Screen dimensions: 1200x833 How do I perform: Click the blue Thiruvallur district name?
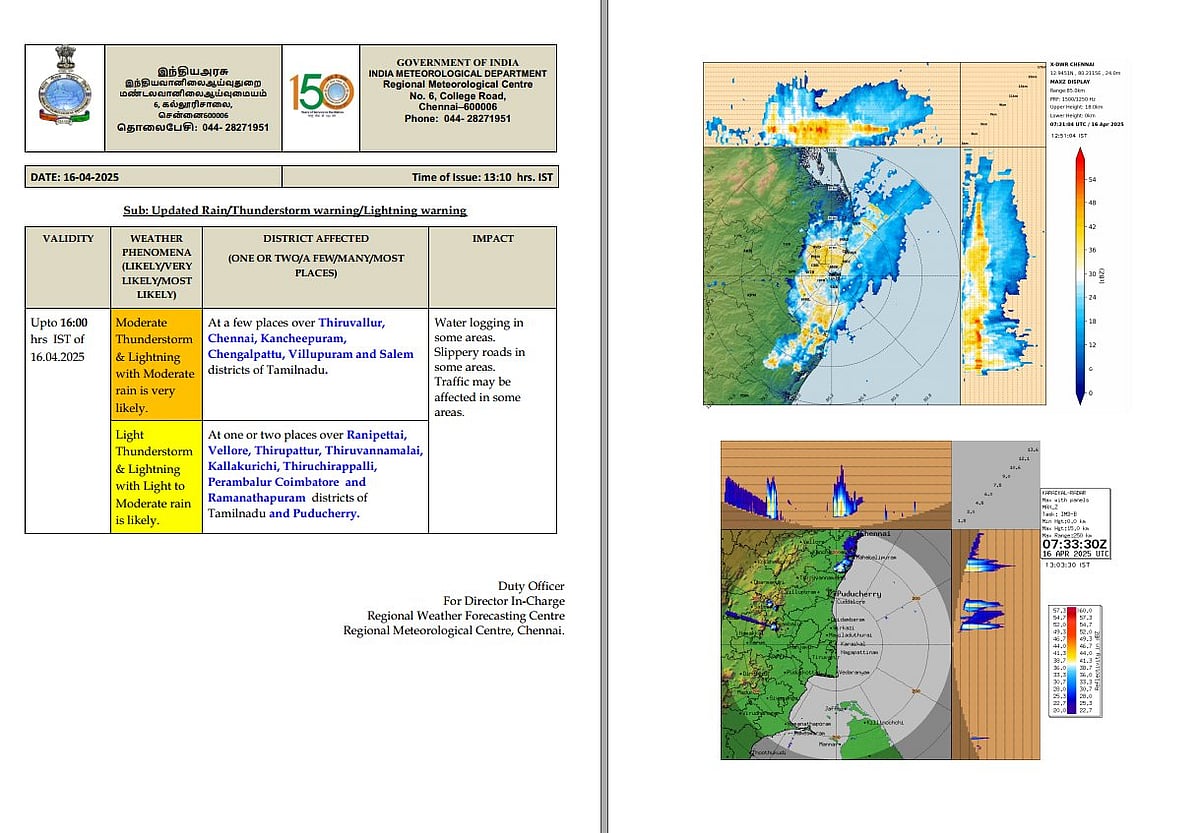(351, 323)
